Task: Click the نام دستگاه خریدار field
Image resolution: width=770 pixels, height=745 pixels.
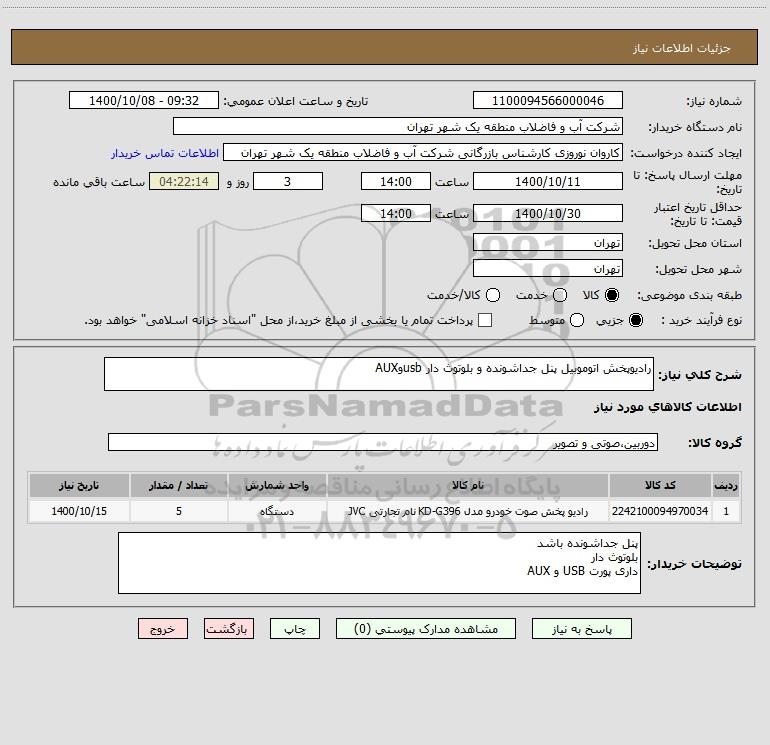Action: (x=398, y=126)
